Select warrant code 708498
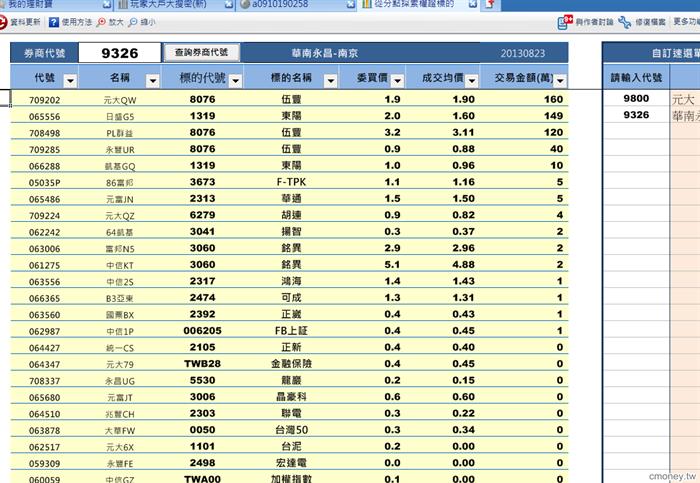700x483 pixels. pos(44,133)
